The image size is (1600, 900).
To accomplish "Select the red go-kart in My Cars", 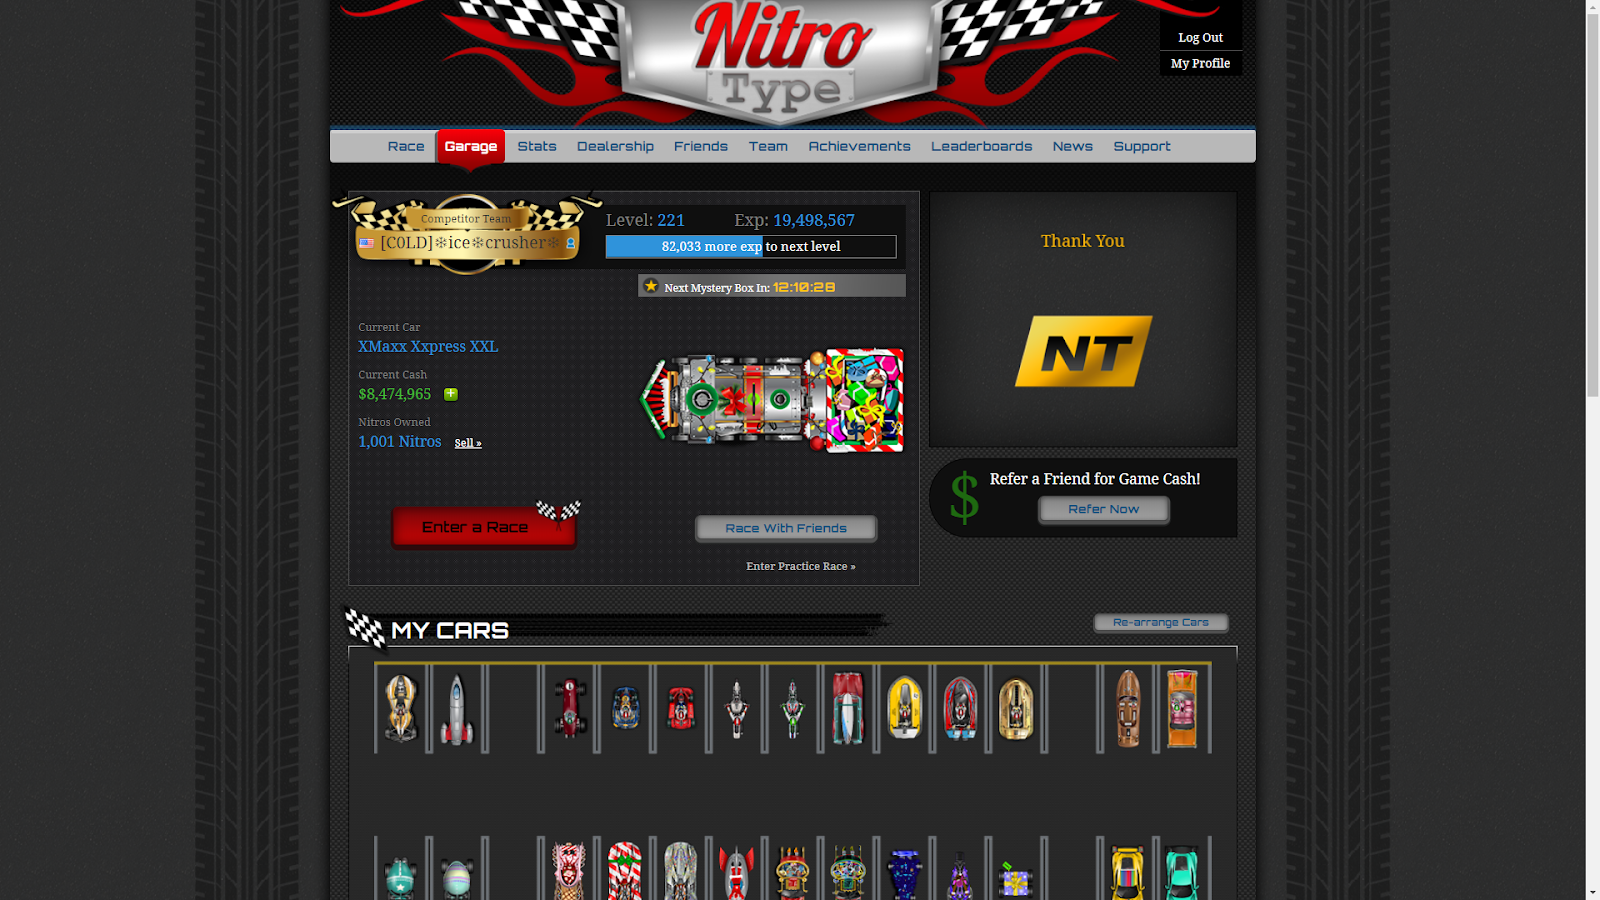I will point(681,708).
